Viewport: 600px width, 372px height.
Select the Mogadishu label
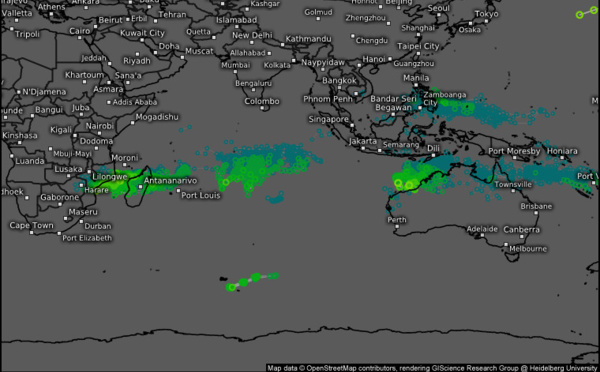(157, 117)
